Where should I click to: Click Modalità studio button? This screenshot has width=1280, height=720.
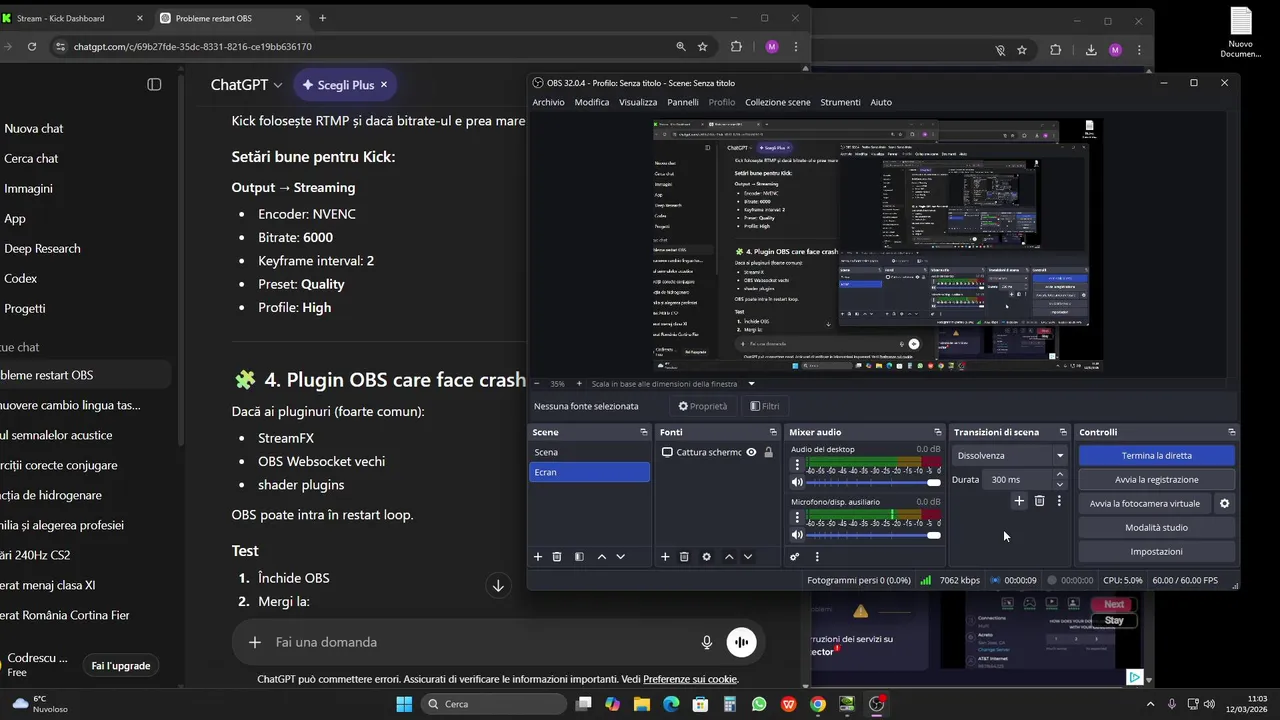(x=1156, y=527)
